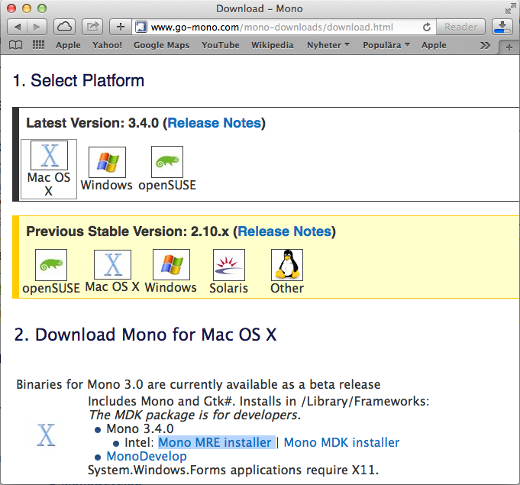Expand the Populära bookmarks folder
Image resolution: width=520 pixels, height=485 pixels.
point(386,45)
